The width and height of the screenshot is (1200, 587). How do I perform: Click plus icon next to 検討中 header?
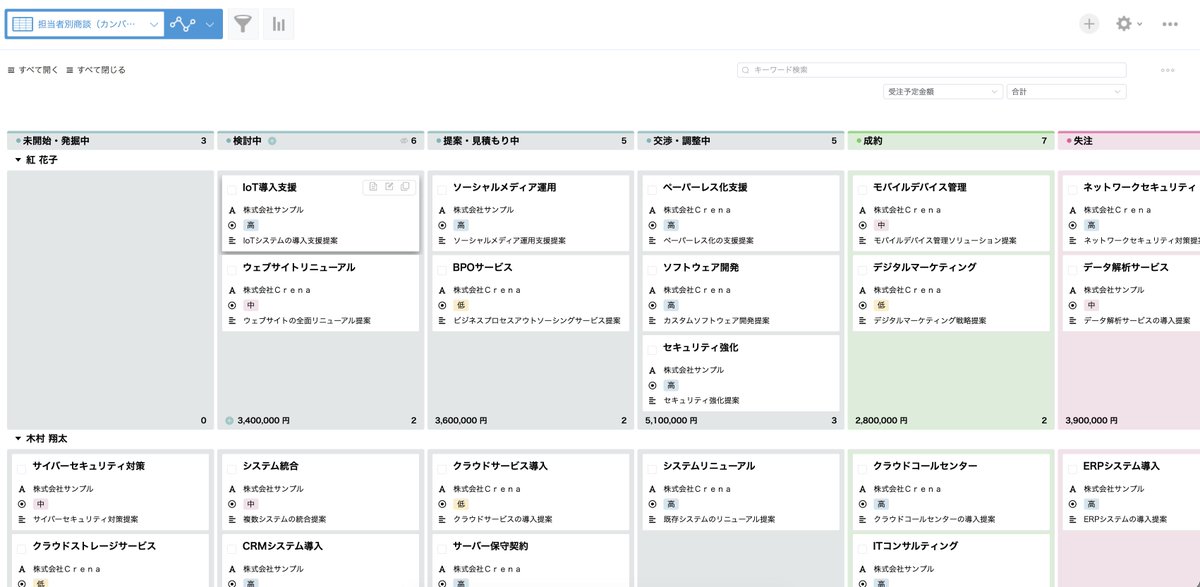(x=273, y=141)
